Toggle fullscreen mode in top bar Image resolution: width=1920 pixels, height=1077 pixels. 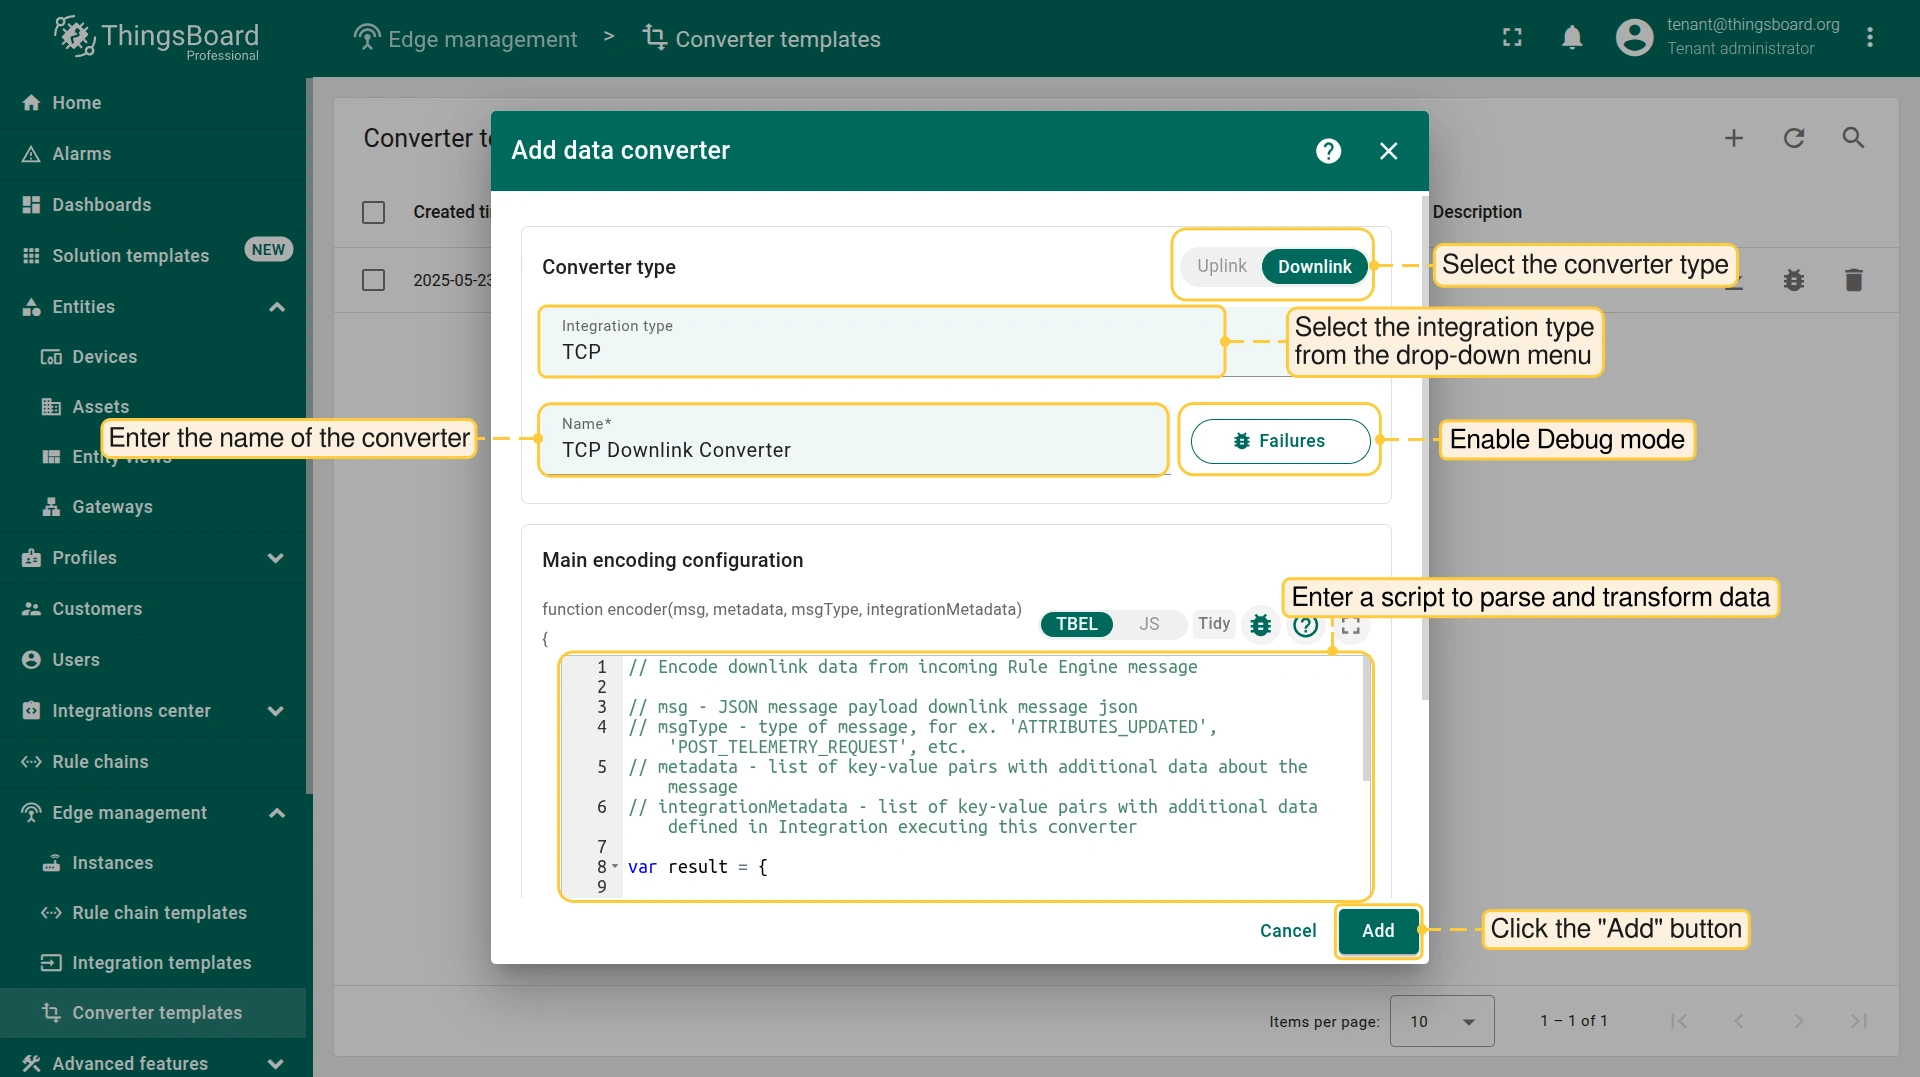1512,38
